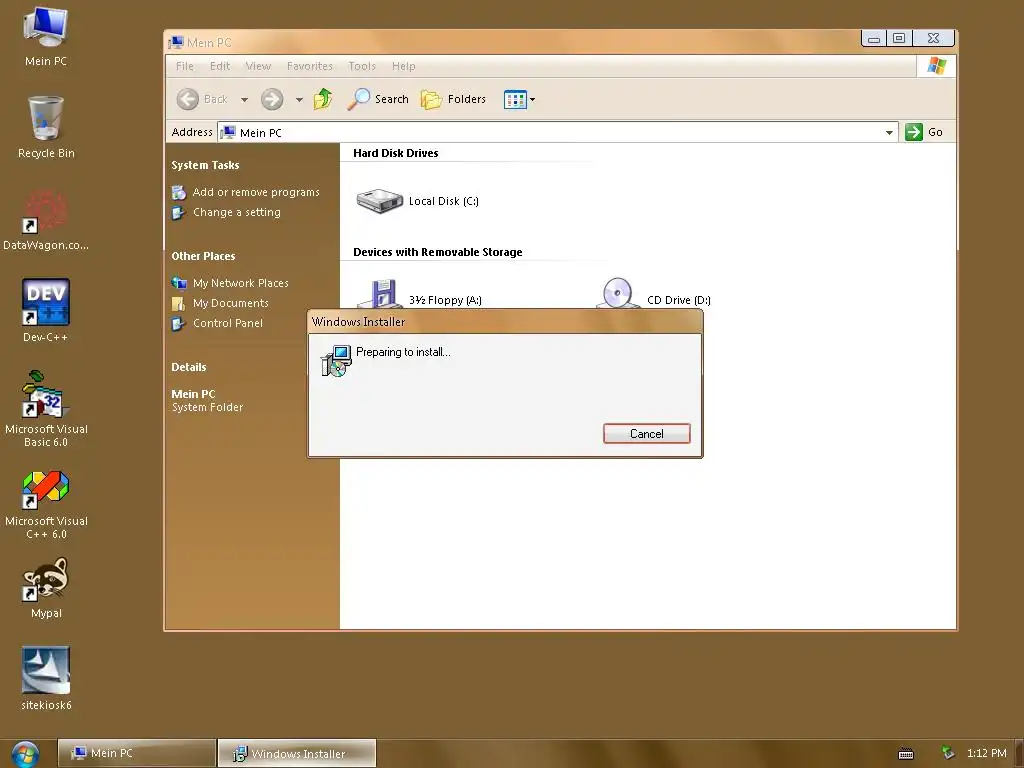The width and height of the screenshot is (1024, 768).
Task: Open the Start menu orb
Action: [x=25, y=754]
